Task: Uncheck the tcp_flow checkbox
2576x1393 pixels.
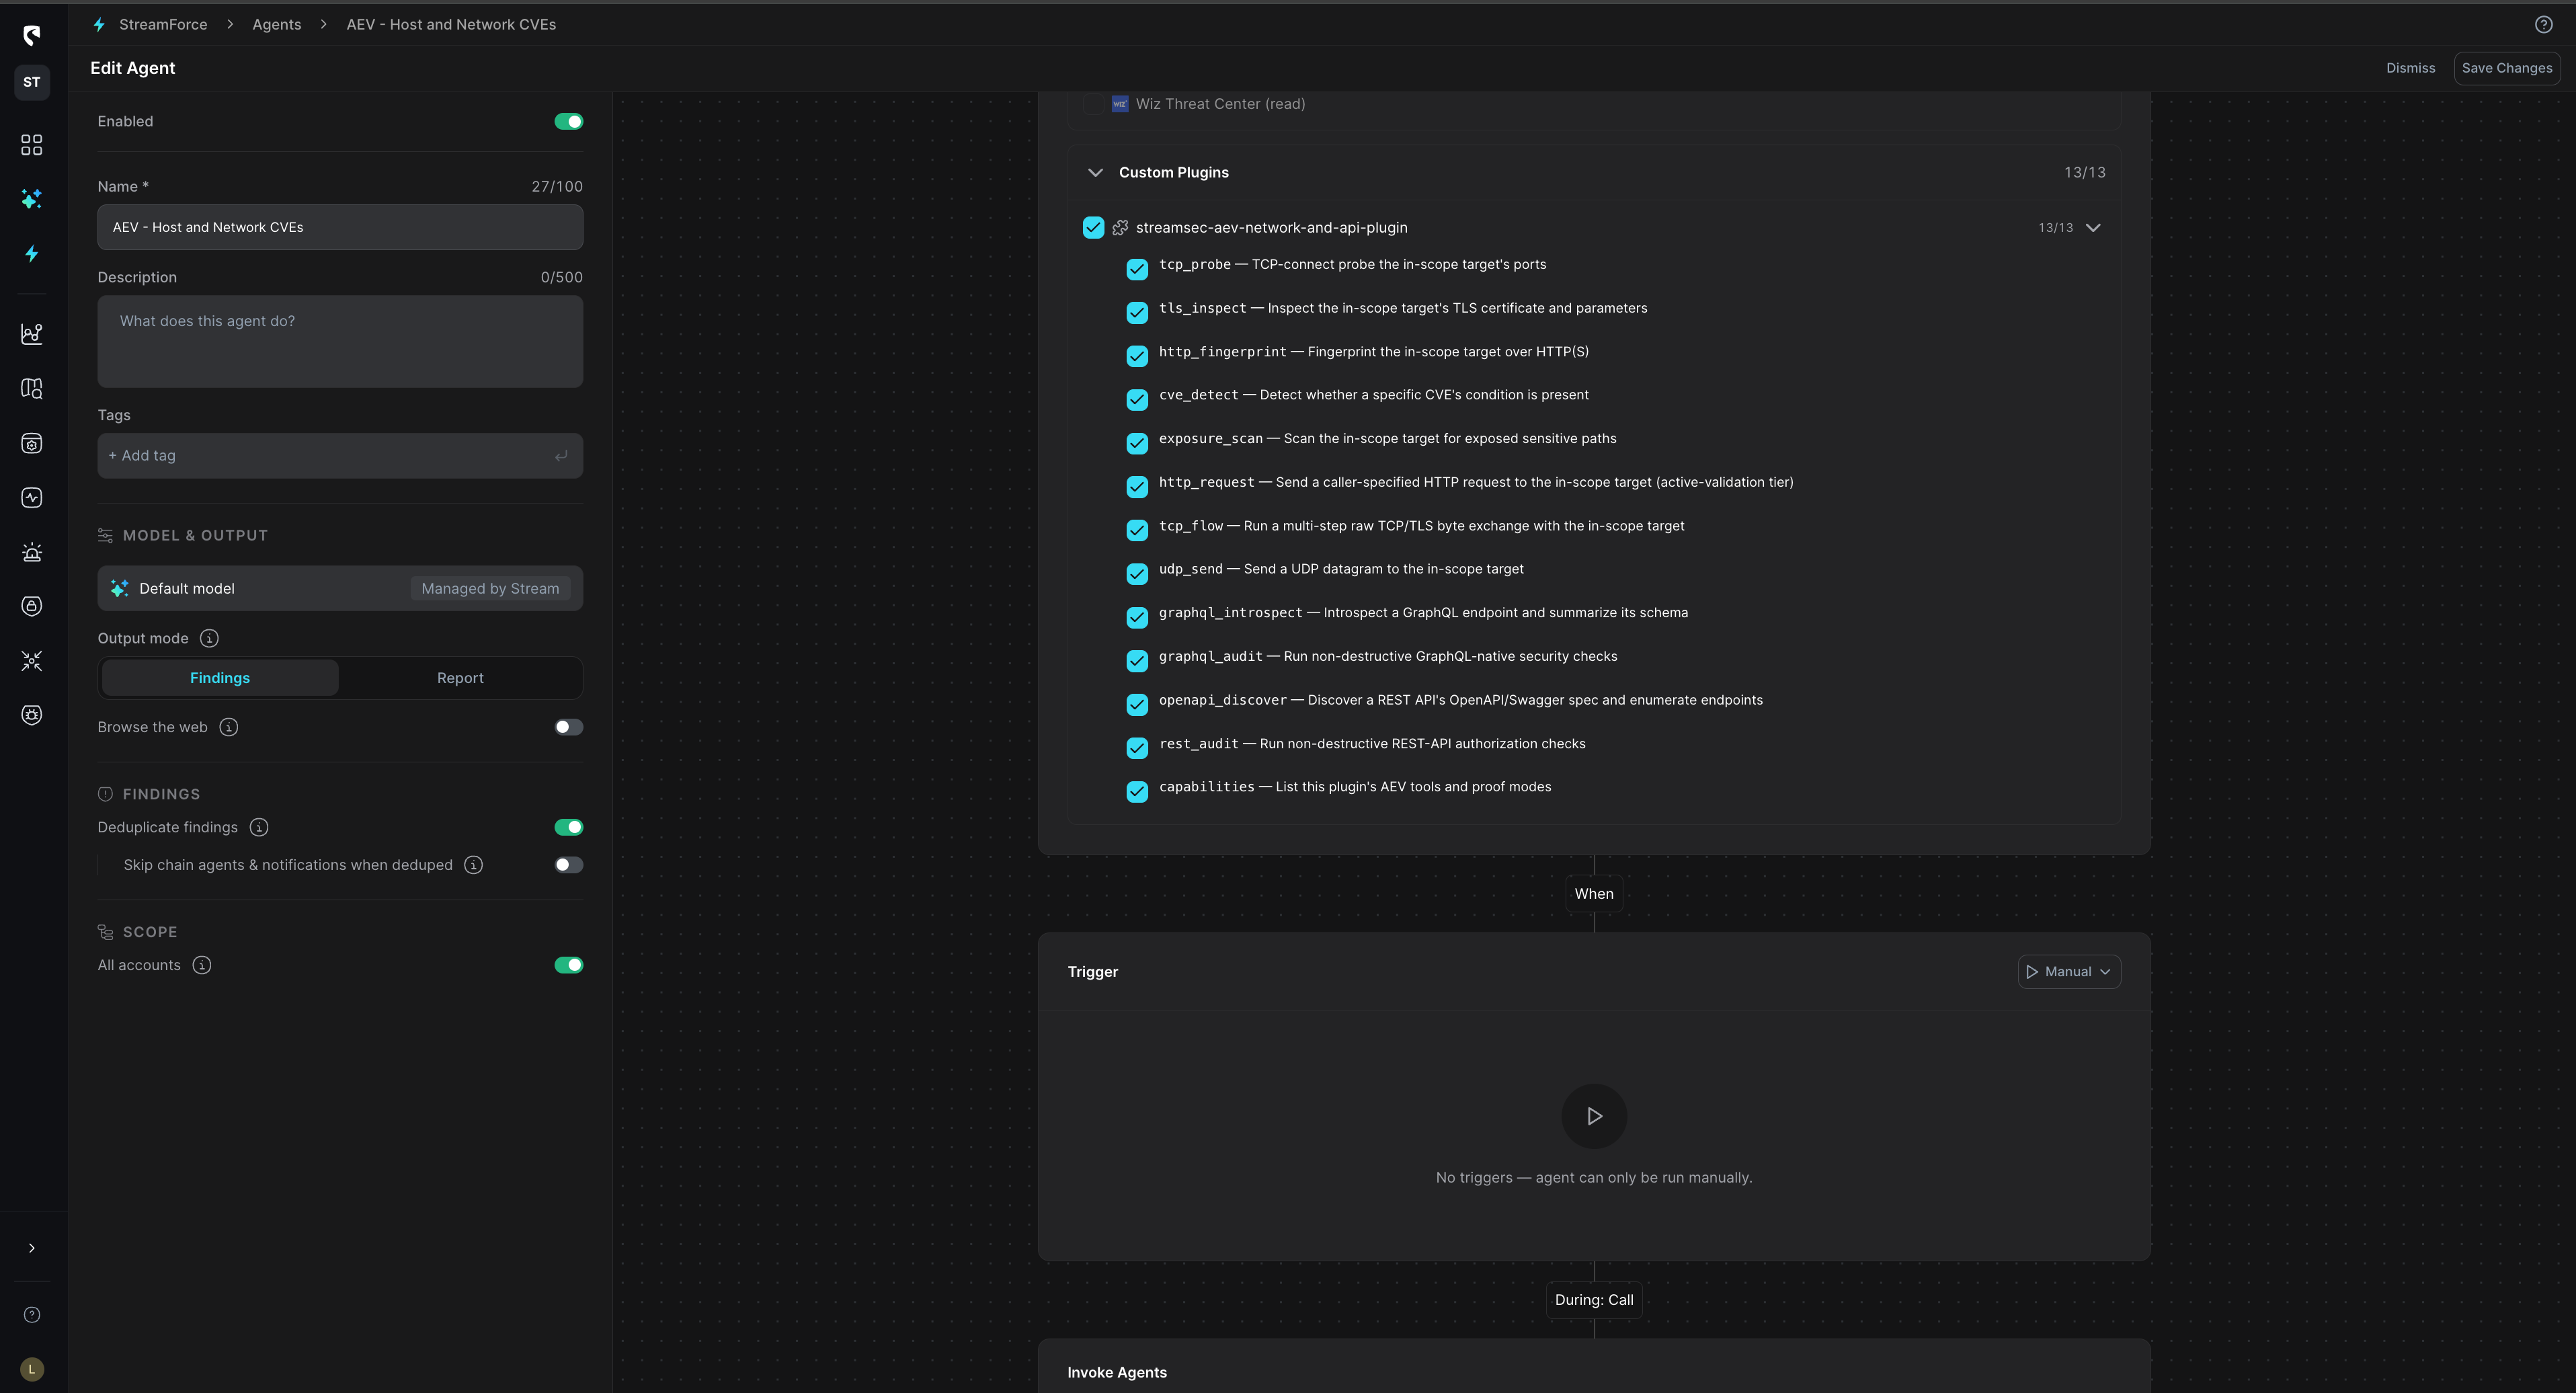Action: (x=1137, y=530)
